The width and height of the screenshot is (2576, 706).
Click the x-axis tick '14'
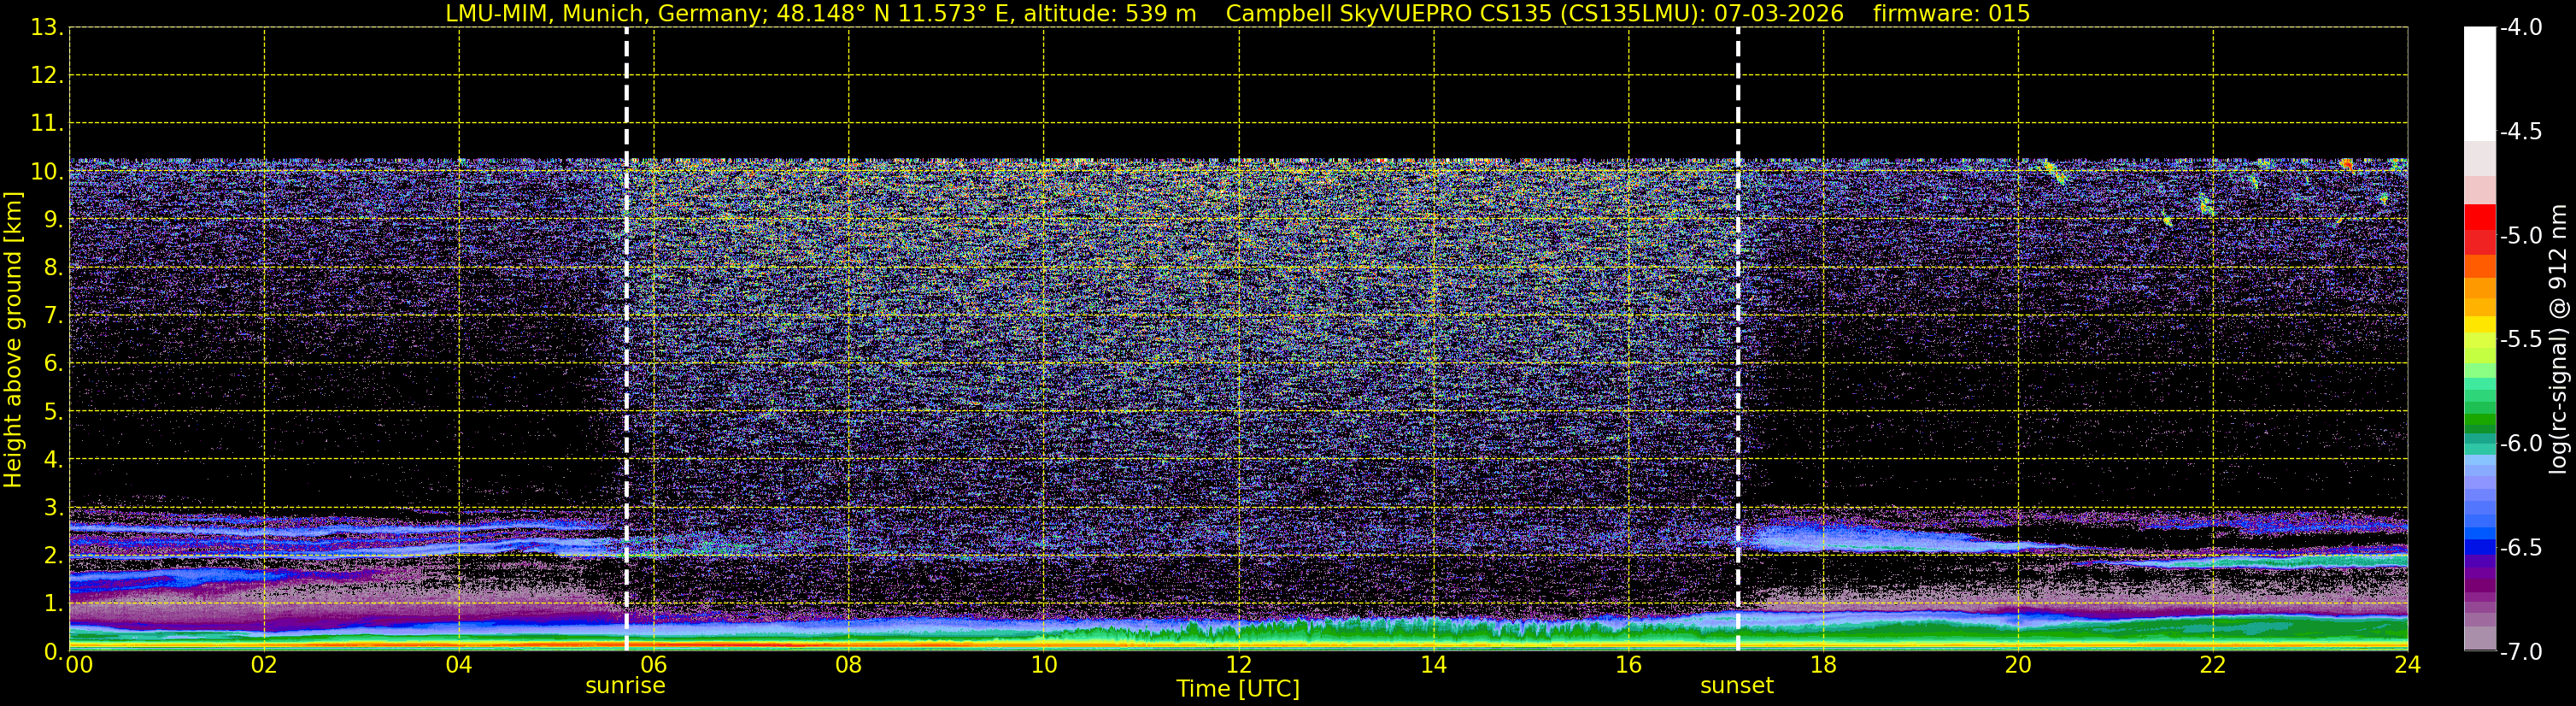1434,665
